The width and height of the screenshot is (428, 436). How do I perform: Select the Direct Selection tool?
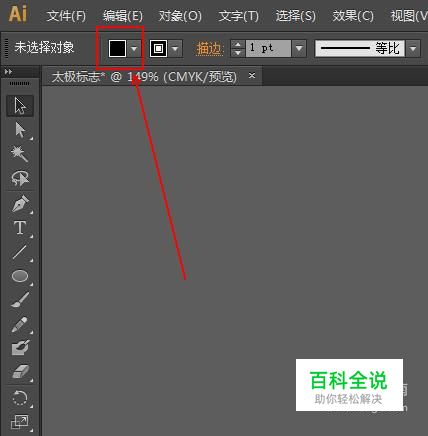[x=20, y=130]
